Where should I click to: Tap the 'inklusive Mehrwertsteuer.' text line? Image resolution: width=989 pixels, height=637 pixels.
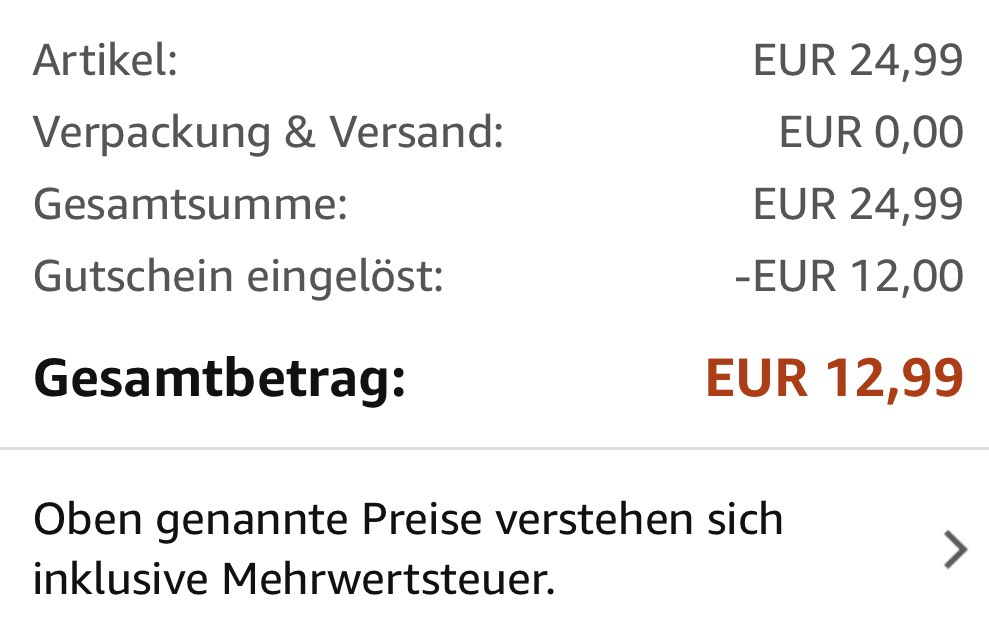[x=294, y=579]
